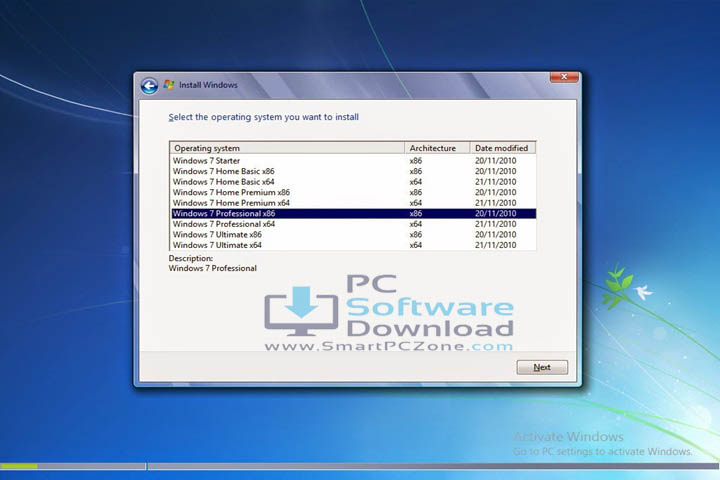The height and width of the screenshot is (480, 720).
Task: Click the Install Windows title text
Action: (208, 85)
